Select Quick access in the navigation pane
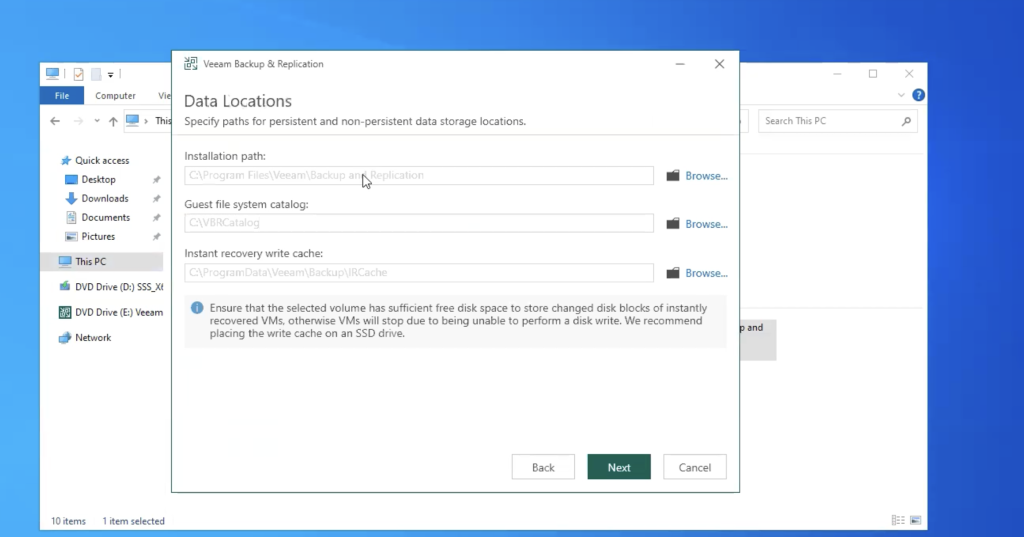 pos(95,160)
